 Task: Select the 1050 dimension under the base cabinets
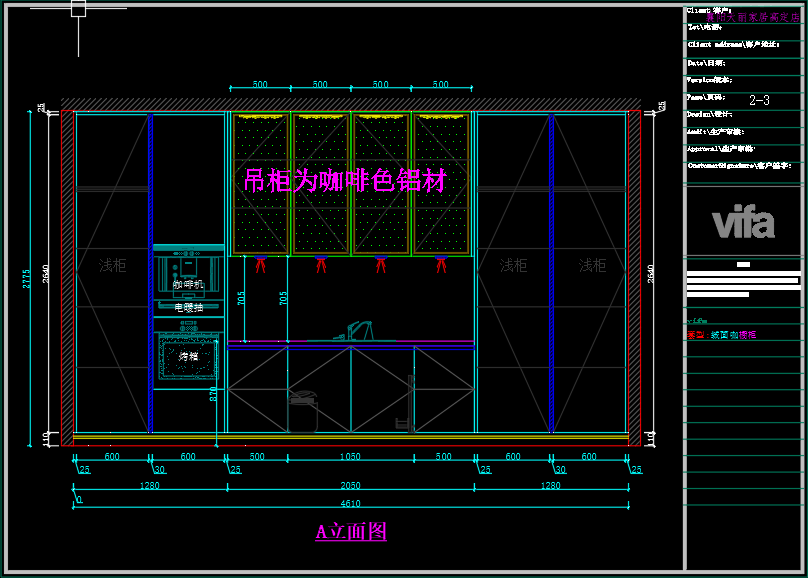tap(350, 457)
